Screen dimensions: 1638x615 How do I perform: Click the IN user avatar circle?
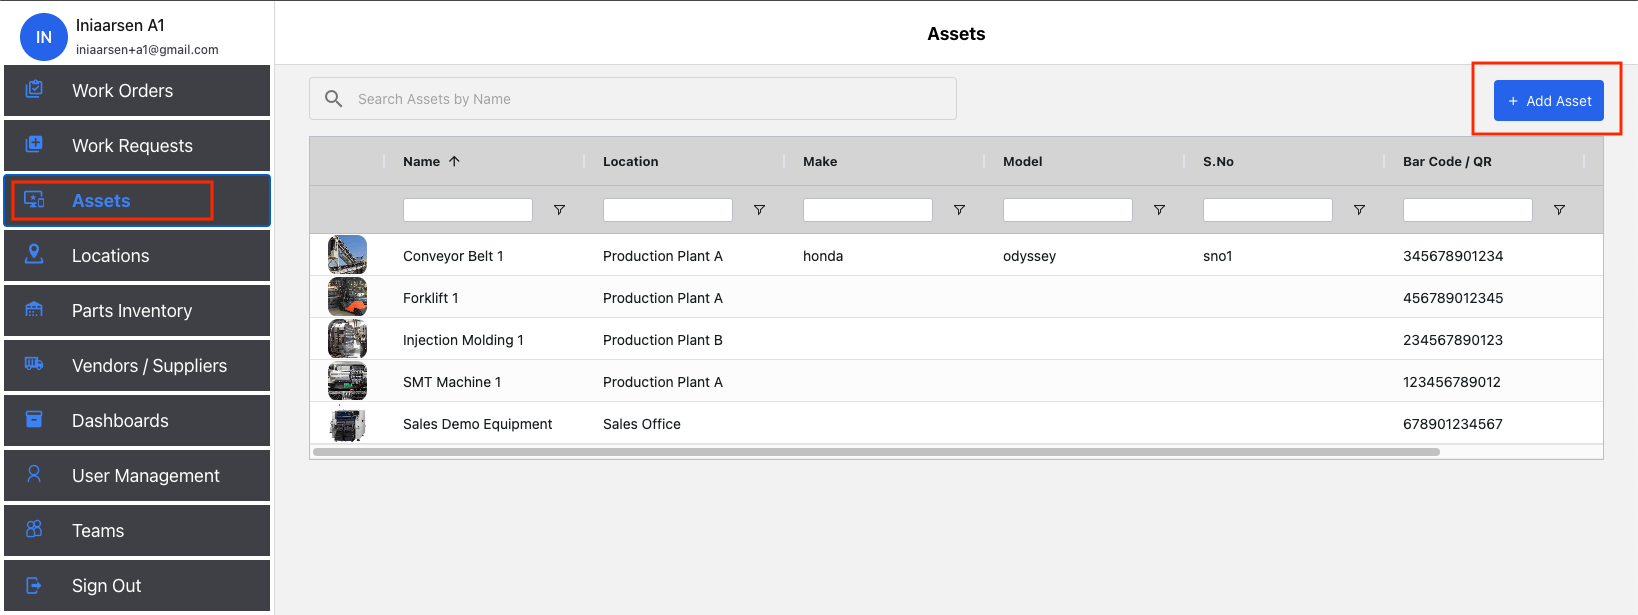point(44,37)
